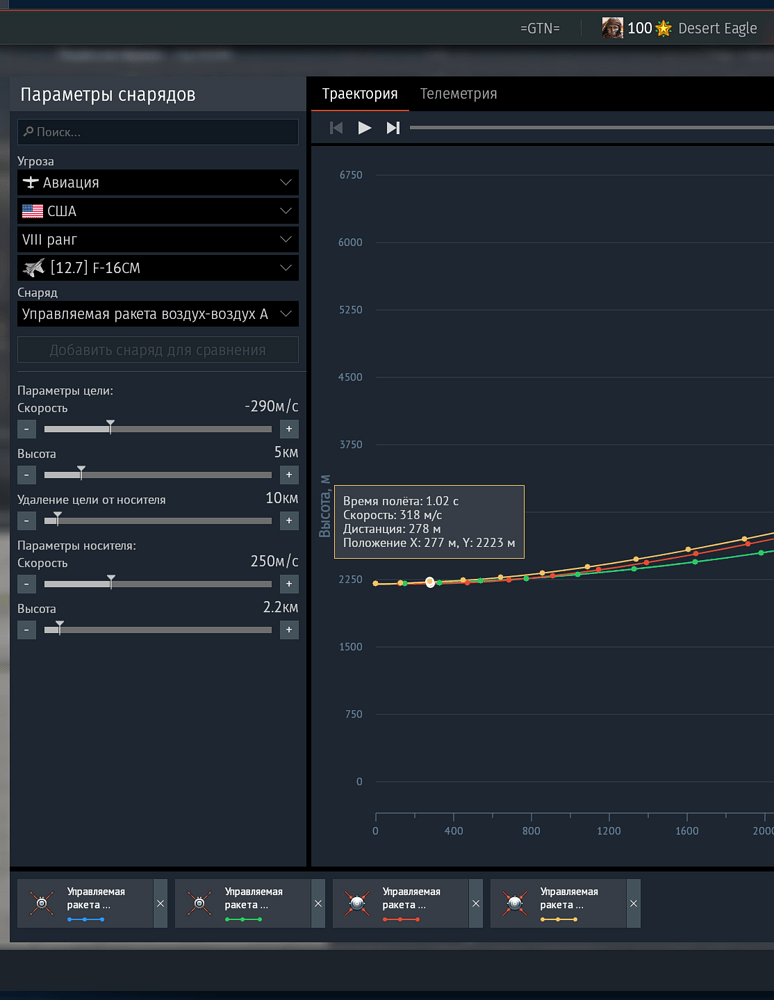This screenshot has width=774, height=1000.
Task: Click the Параметры снарядов panel title
Action: 108,94
